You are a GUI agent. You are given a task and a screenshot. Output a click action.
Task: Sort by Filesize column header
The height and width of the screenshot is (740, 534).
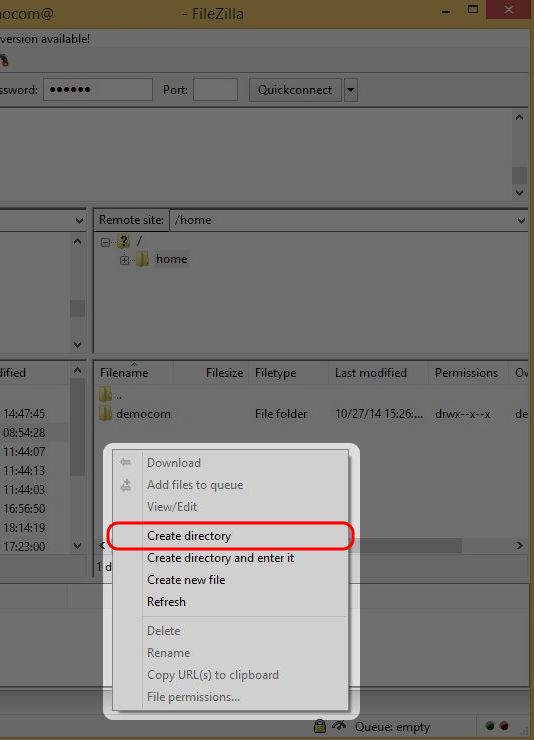(211, 373)
